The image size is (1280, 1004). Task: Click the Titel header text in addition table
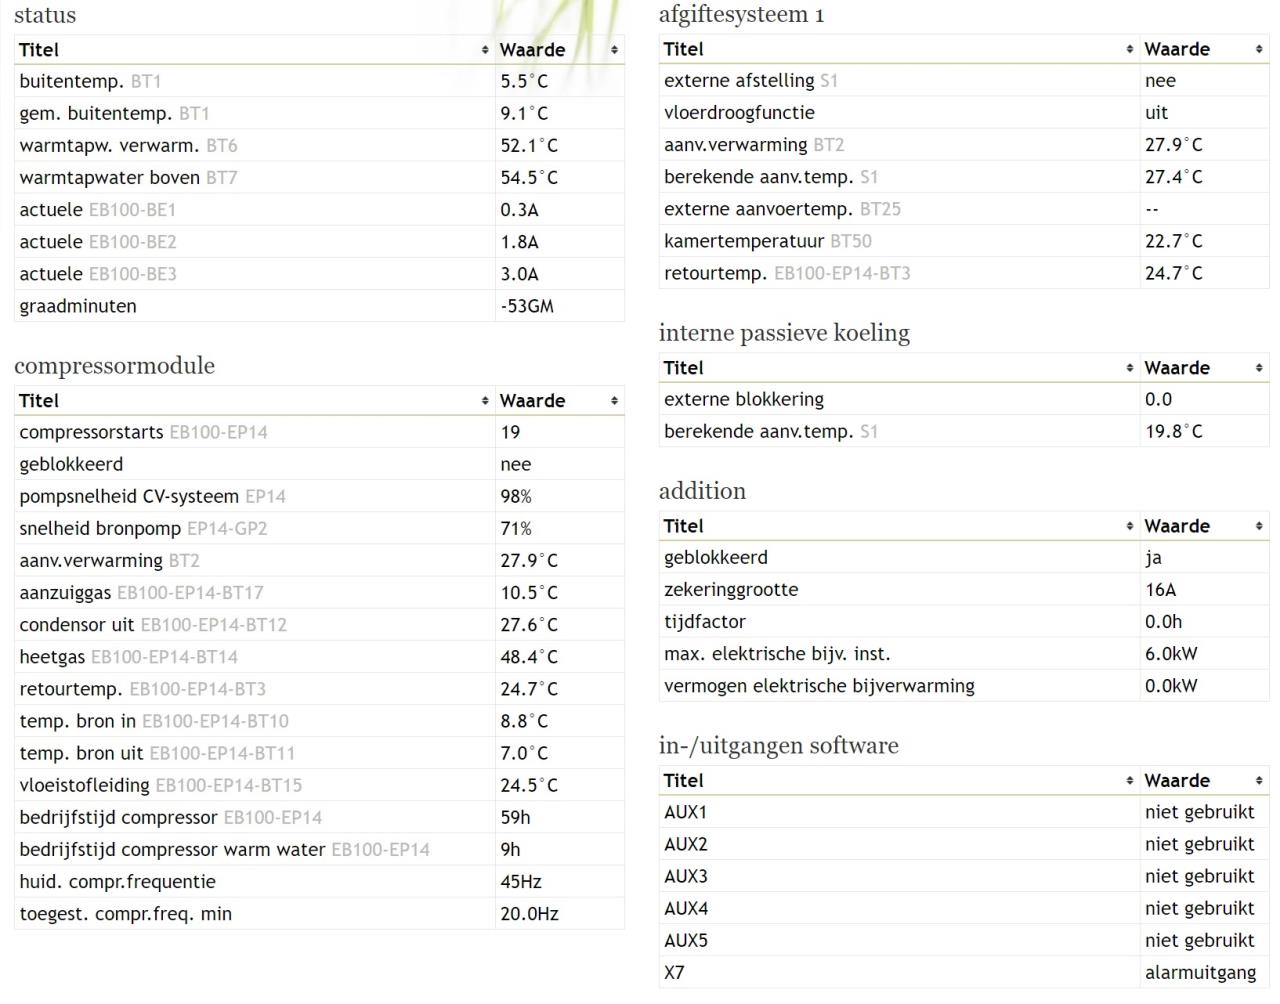[684, 526]
